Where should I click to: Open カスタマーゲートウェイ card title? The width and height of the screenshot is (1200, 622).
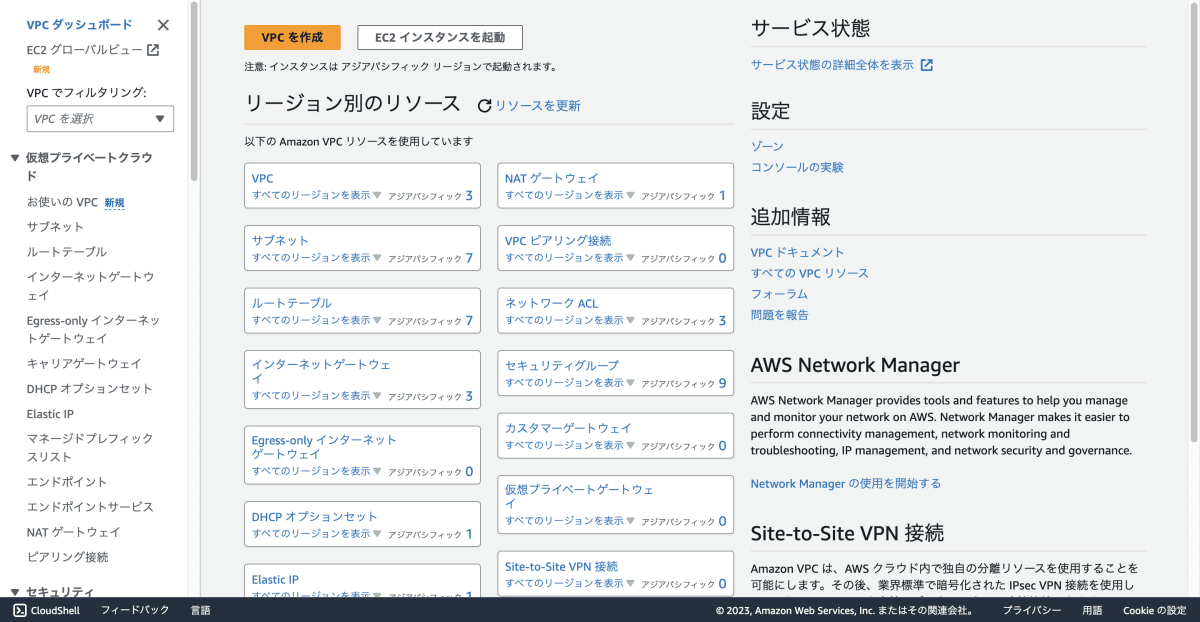pyautogui.click(x=568, y=429)
